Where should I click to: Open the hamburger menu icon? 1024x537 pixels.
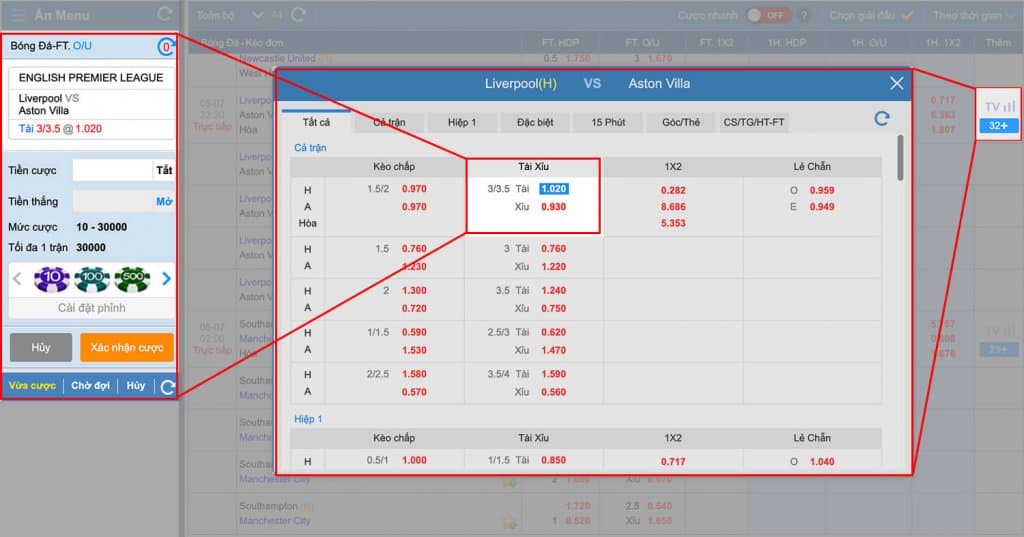(17, 15)
